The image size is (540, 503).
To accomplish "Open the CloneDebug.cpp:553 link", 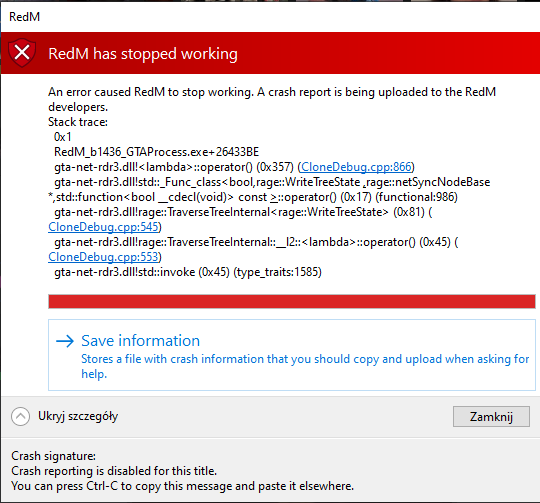I will 103,257.
